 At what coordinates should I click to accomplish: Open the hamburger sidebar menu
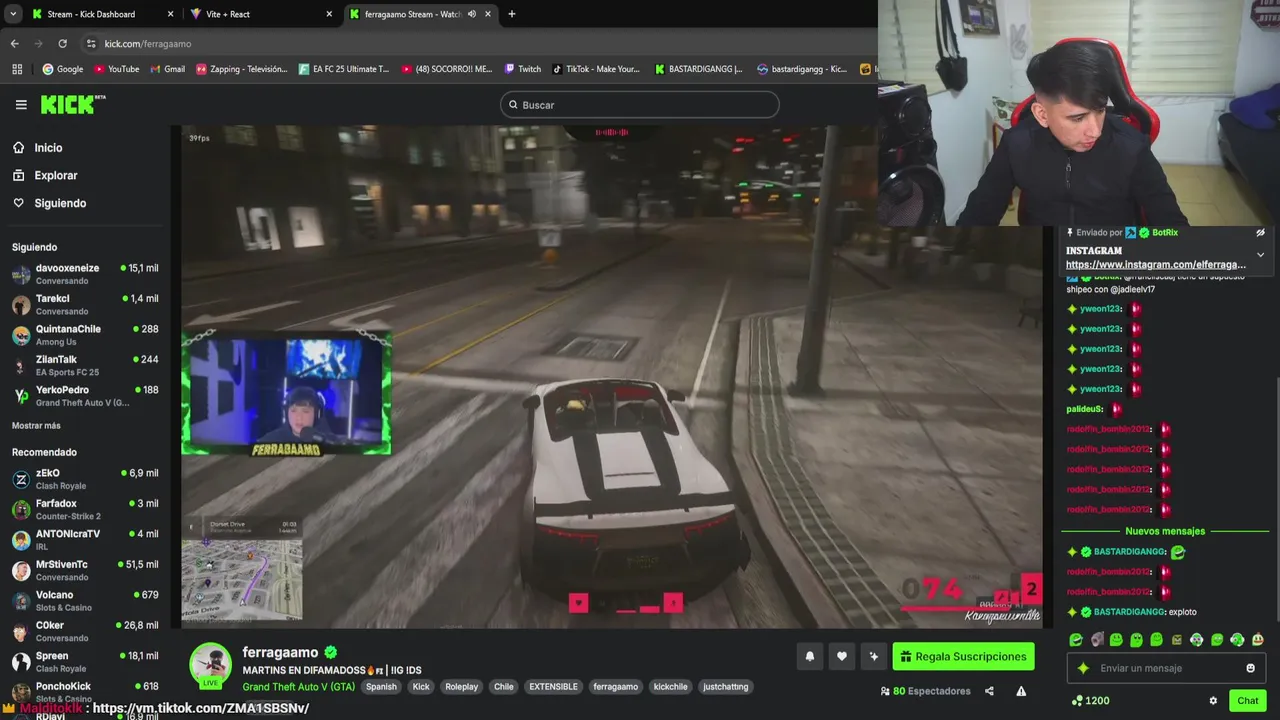click(x=21, y=104)
